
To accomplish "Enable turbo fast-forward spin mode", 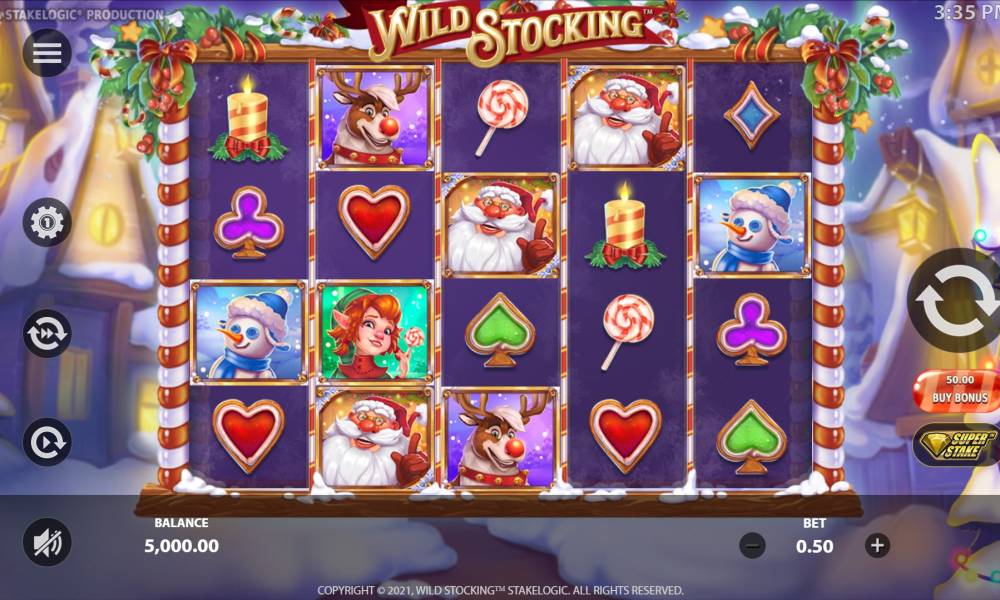I will tap(47, 333).
